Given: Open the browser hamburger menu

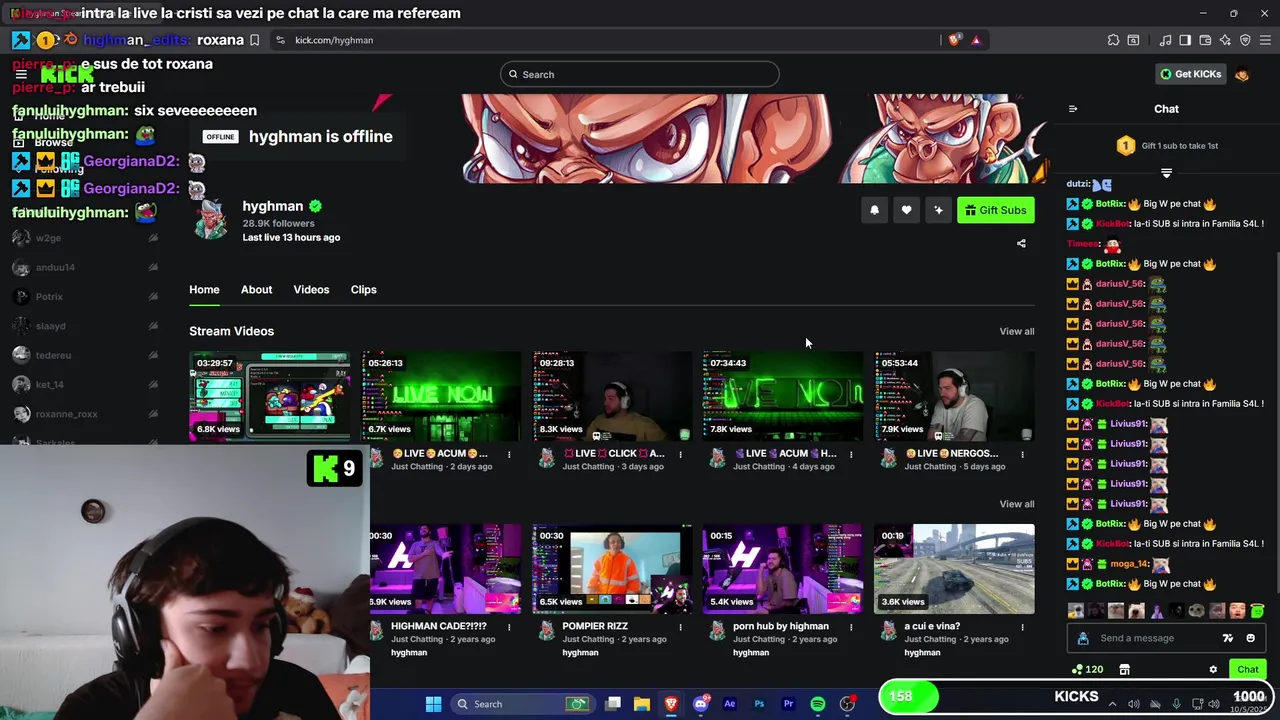Looking at the screenshot, I should click(1265, 40).
